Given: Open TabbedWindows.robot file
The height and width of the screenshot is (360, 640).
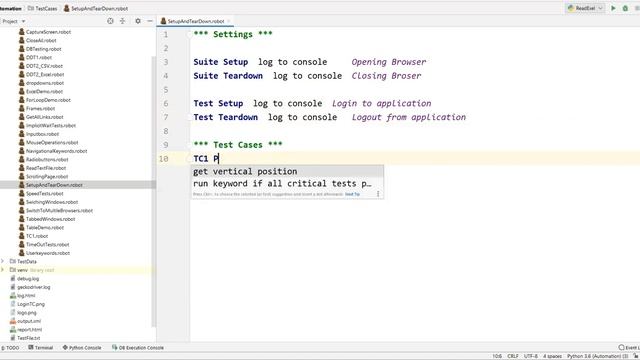Looking at the screenshot, I should [47, 219].
